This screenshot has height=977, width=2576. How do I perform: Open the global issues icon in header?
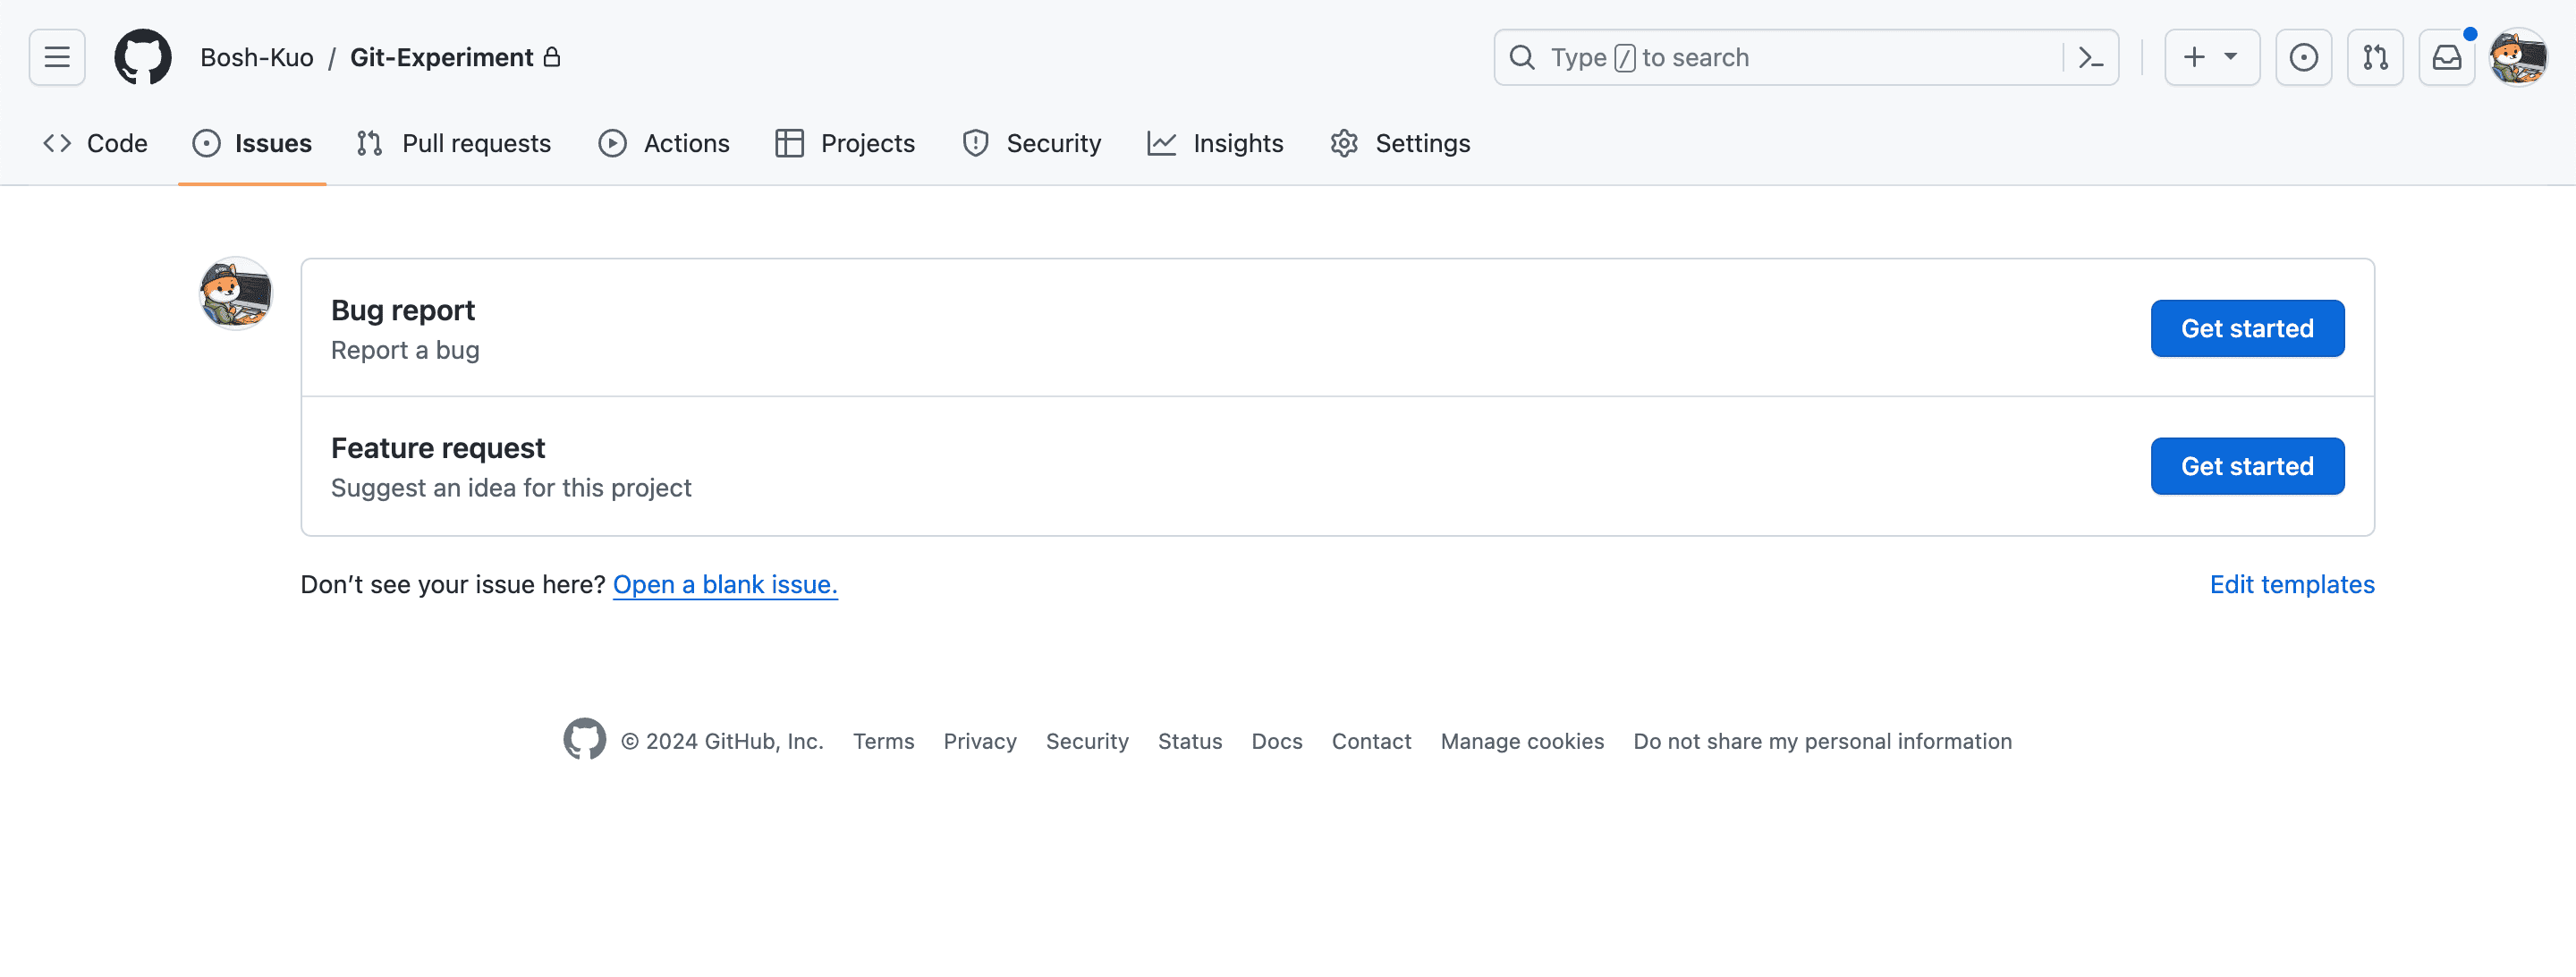[2303, 57]
